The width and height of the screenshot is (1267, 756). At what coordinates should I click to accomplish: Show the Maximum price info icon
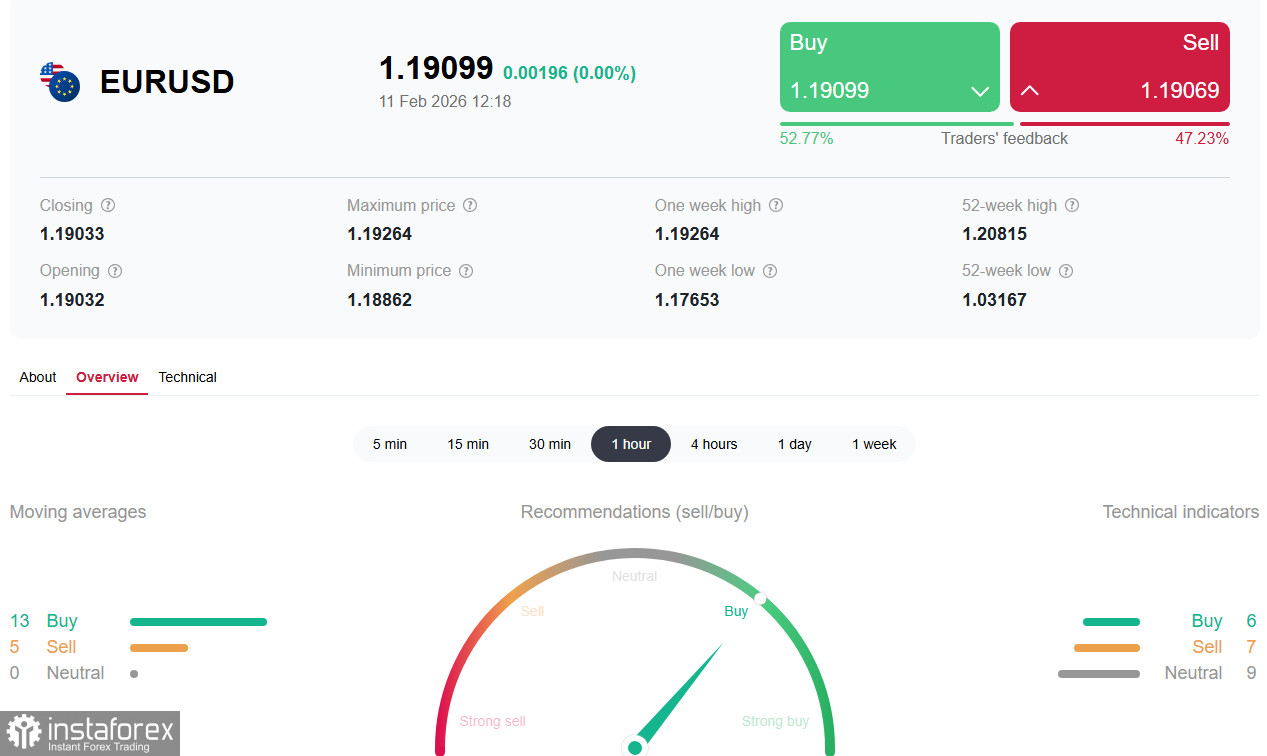(x=470, y=205)
